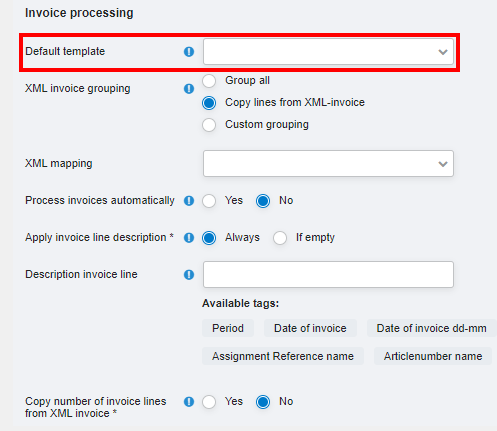Set Process invoices automatically to Yes
The image size is (497, 431).
click(209, 201)
